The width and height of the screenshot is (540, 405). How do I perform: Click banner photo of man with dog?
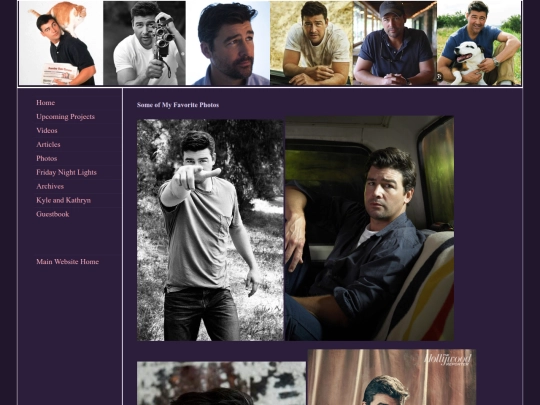pos(479,43)
